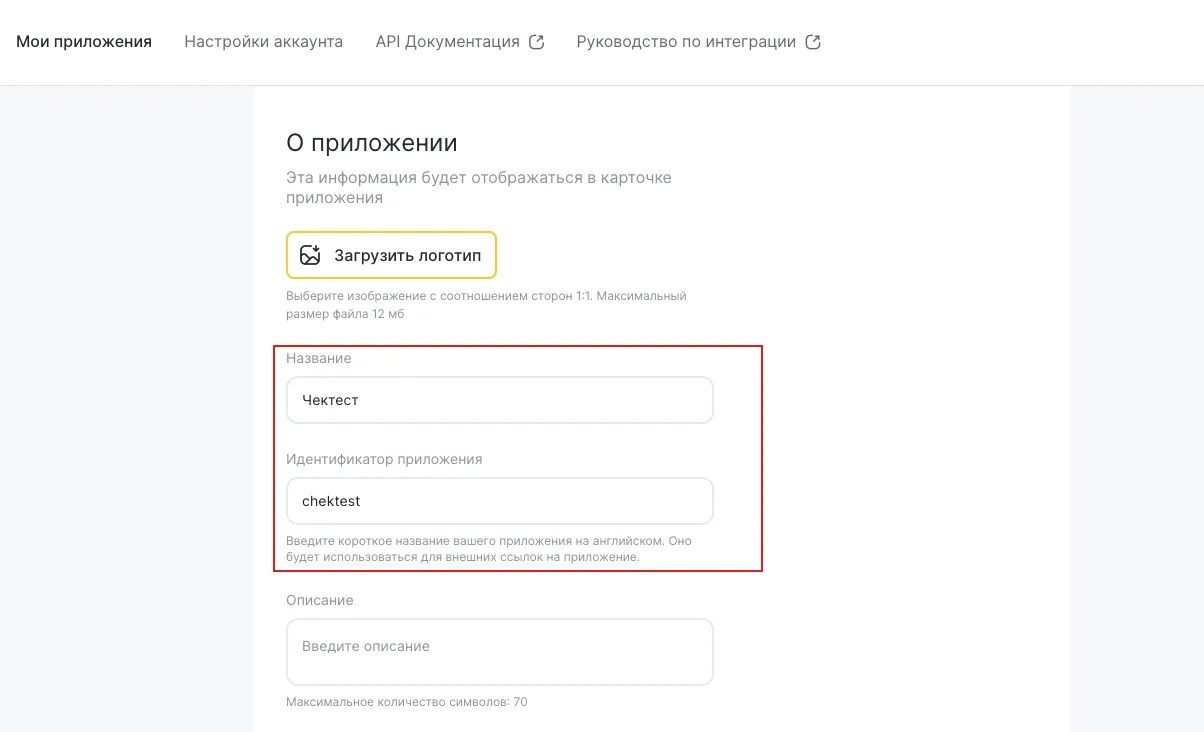Click external-link icon beside Руководство по интеграции
This screenshot has width=1204, height=732.
pyautogui.click(x=813, y=42)
